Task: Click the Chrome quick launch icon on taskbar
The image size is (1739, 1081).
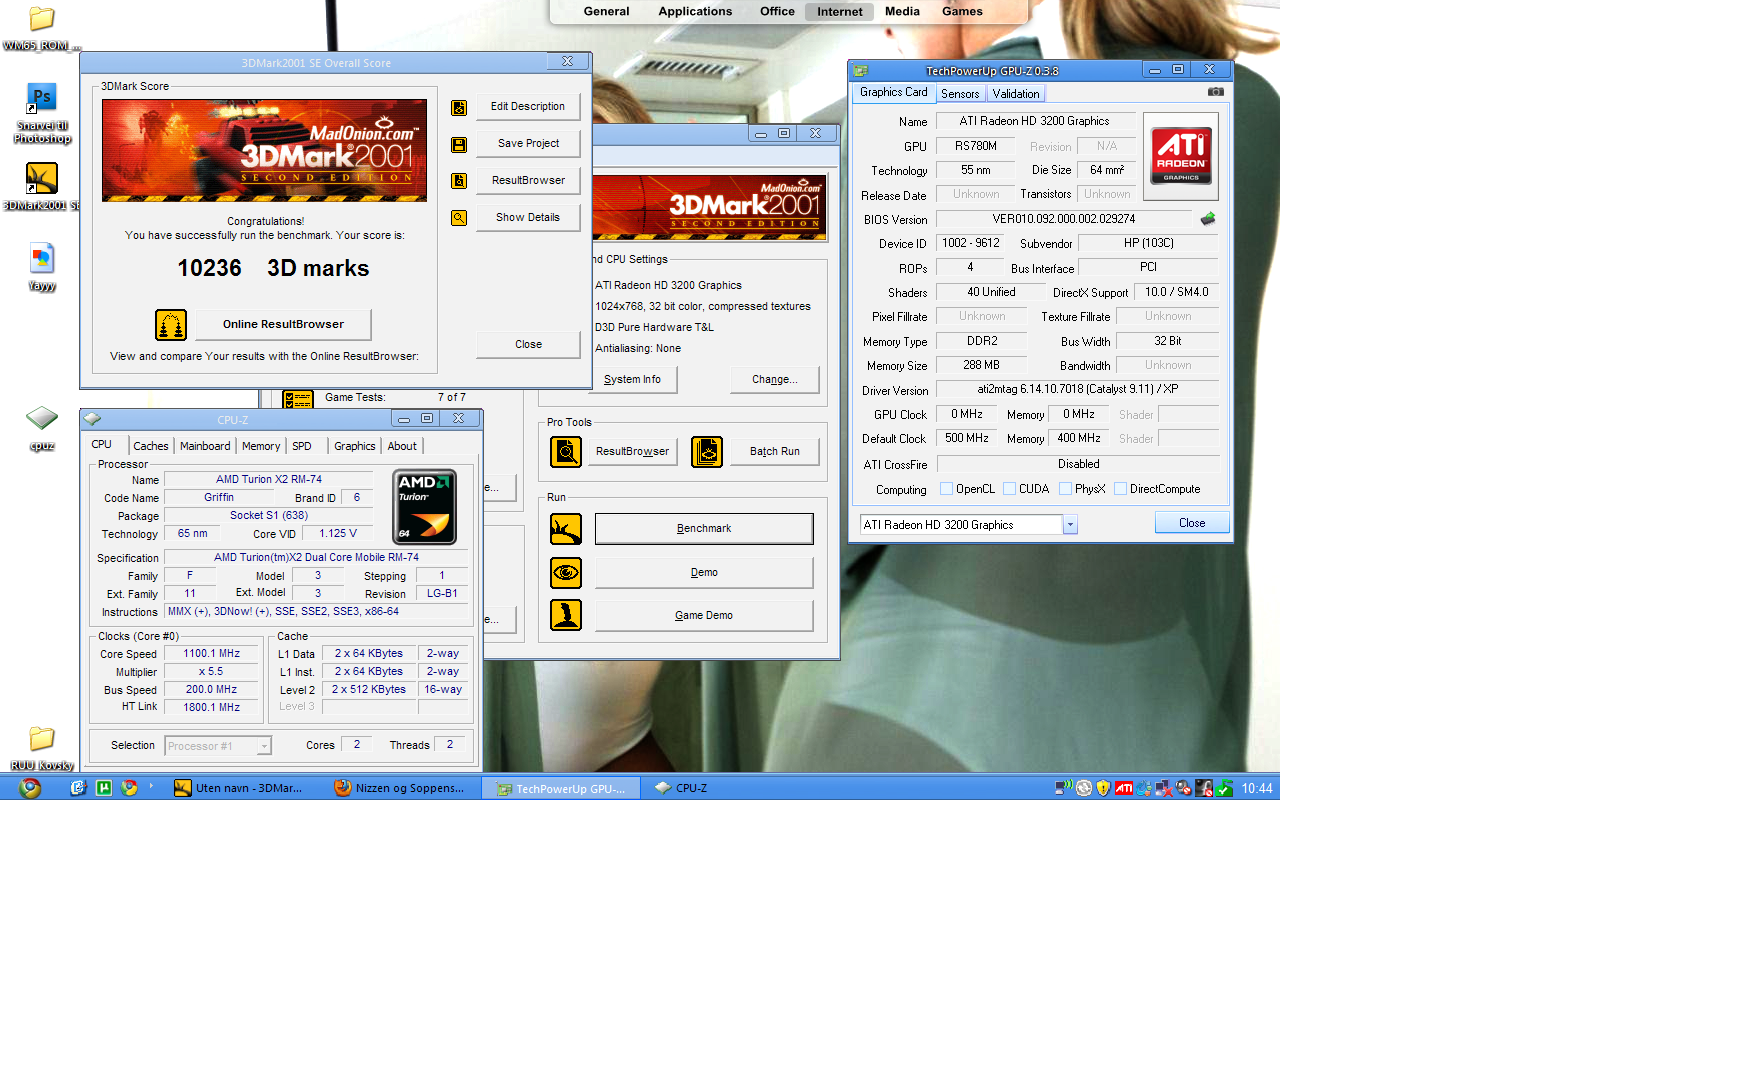Action: click(129, 788)
